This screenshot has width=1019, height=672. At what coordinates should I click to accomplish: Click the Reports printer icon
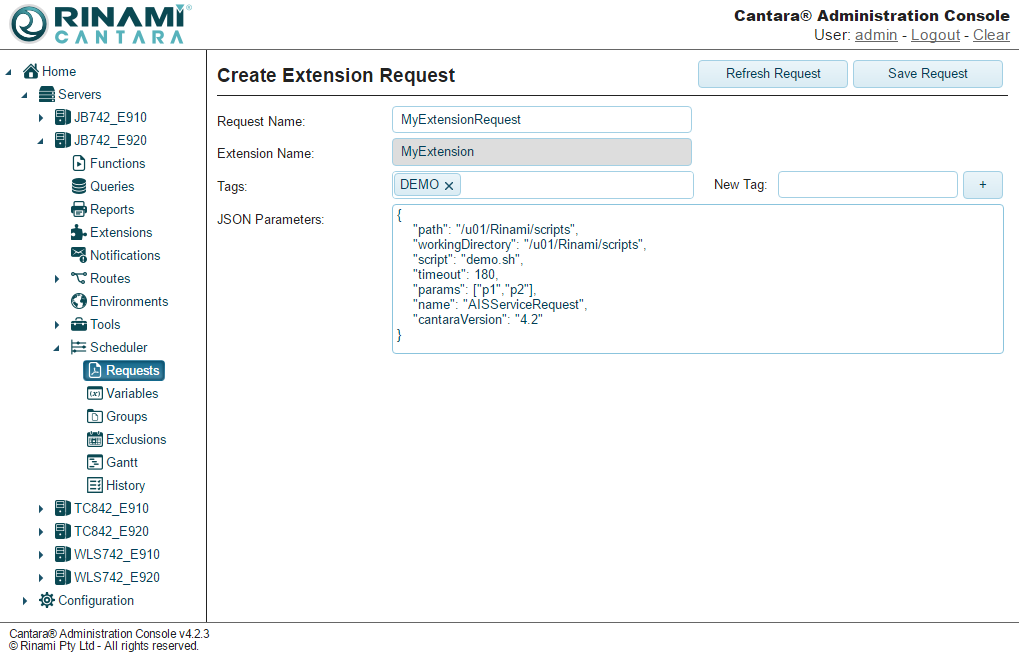(79, 209)
